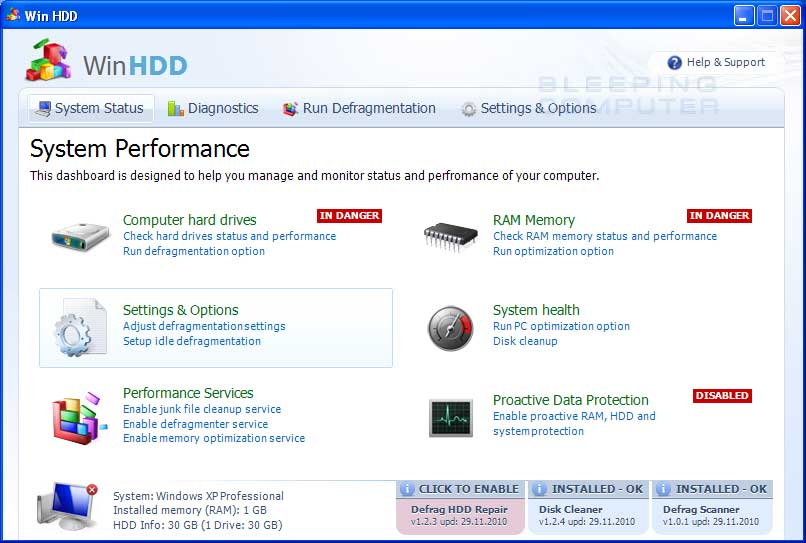Viewport: 806px width, 543px height.
Task: Click the gear and document Settings icon
Action: [80, 327]
